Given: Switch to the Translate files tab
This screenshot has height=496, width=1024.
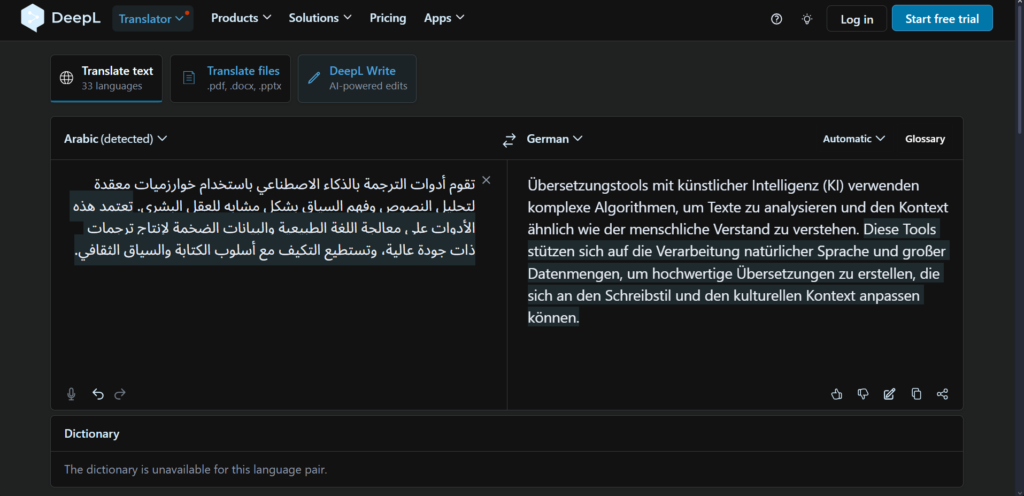Looking at the screenshot, I should tap(231, 78).
